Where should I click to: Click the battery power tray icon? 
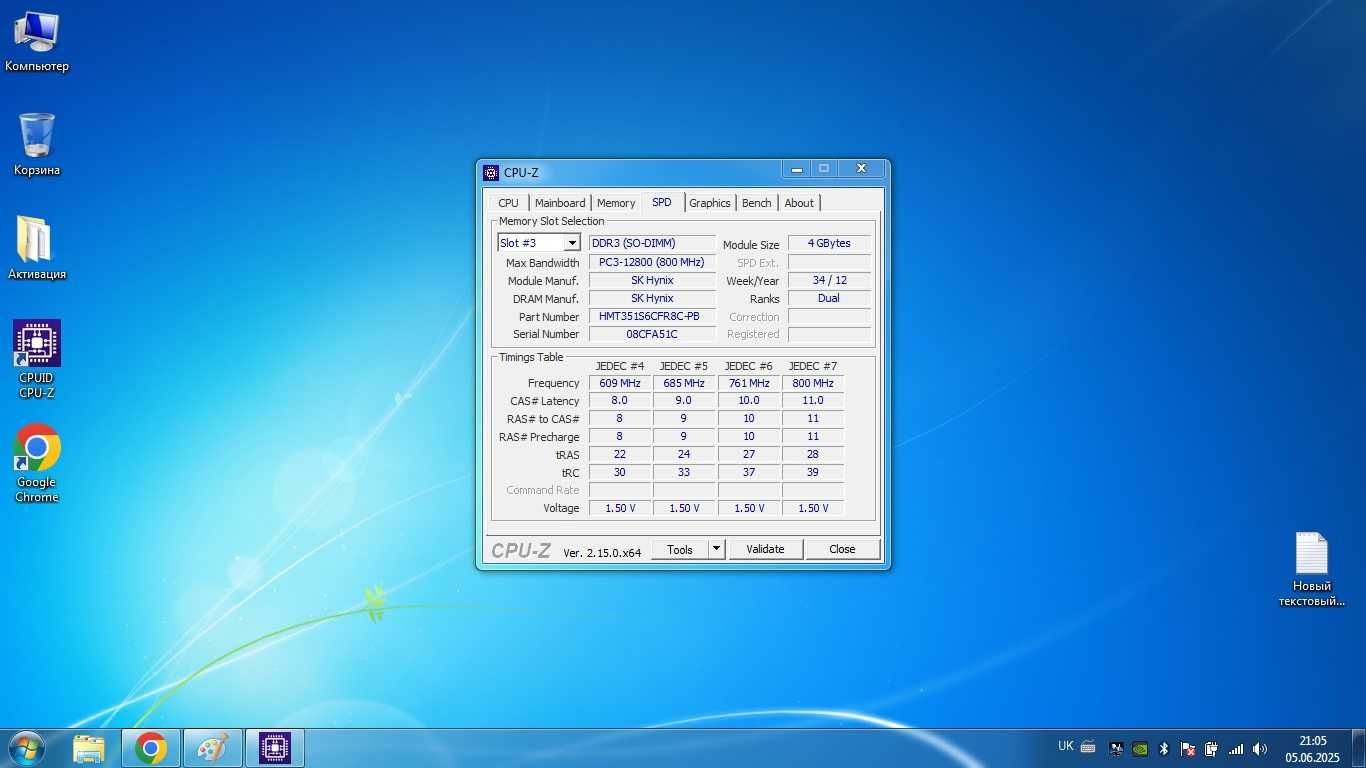pyautogui.click(x=1211, y=748)
